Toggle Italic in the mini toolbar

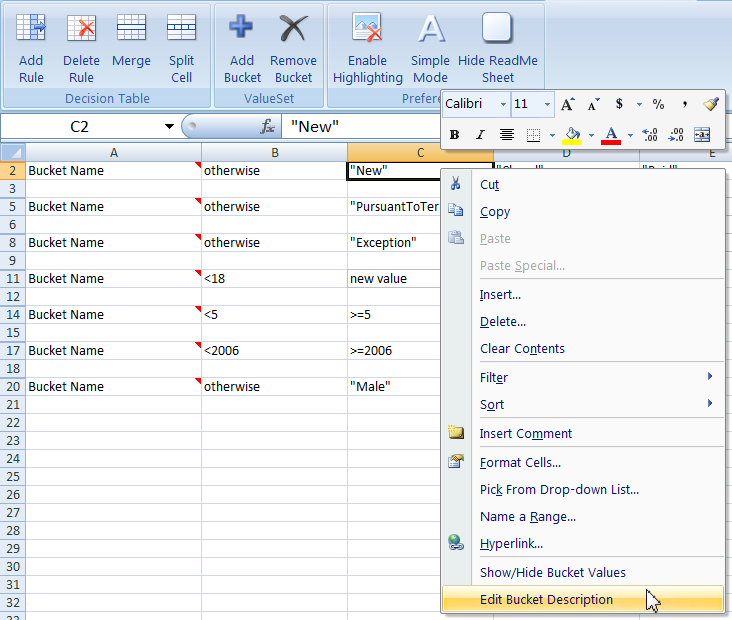[480, 135]
